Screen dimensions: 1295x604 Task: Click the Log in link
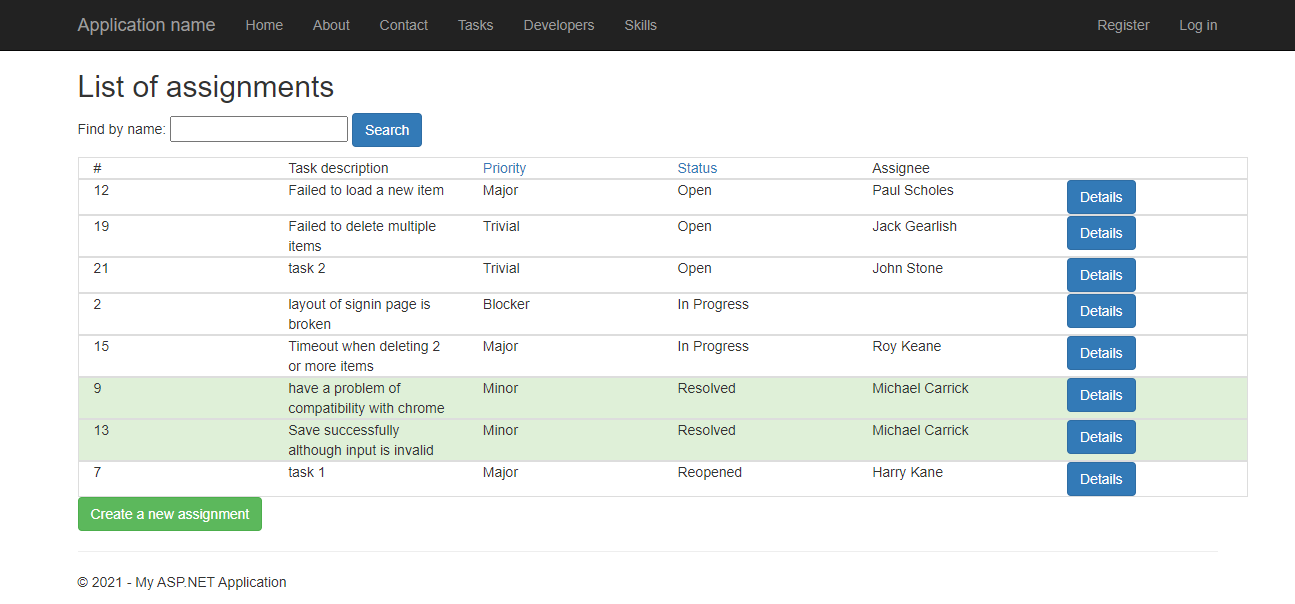click(1198, 25)
